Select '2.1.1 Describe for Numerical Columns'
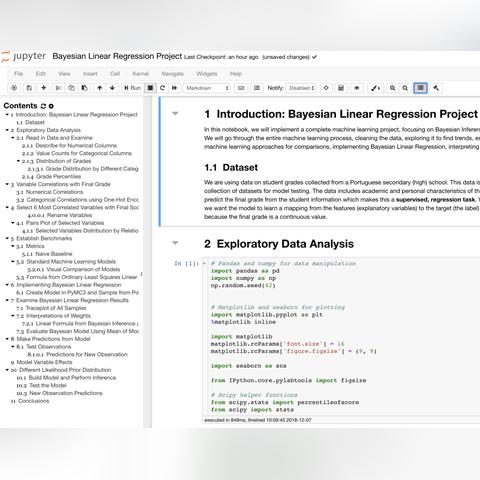The height and width of the screenshot is (480, 480). click(x=69, y=146)
